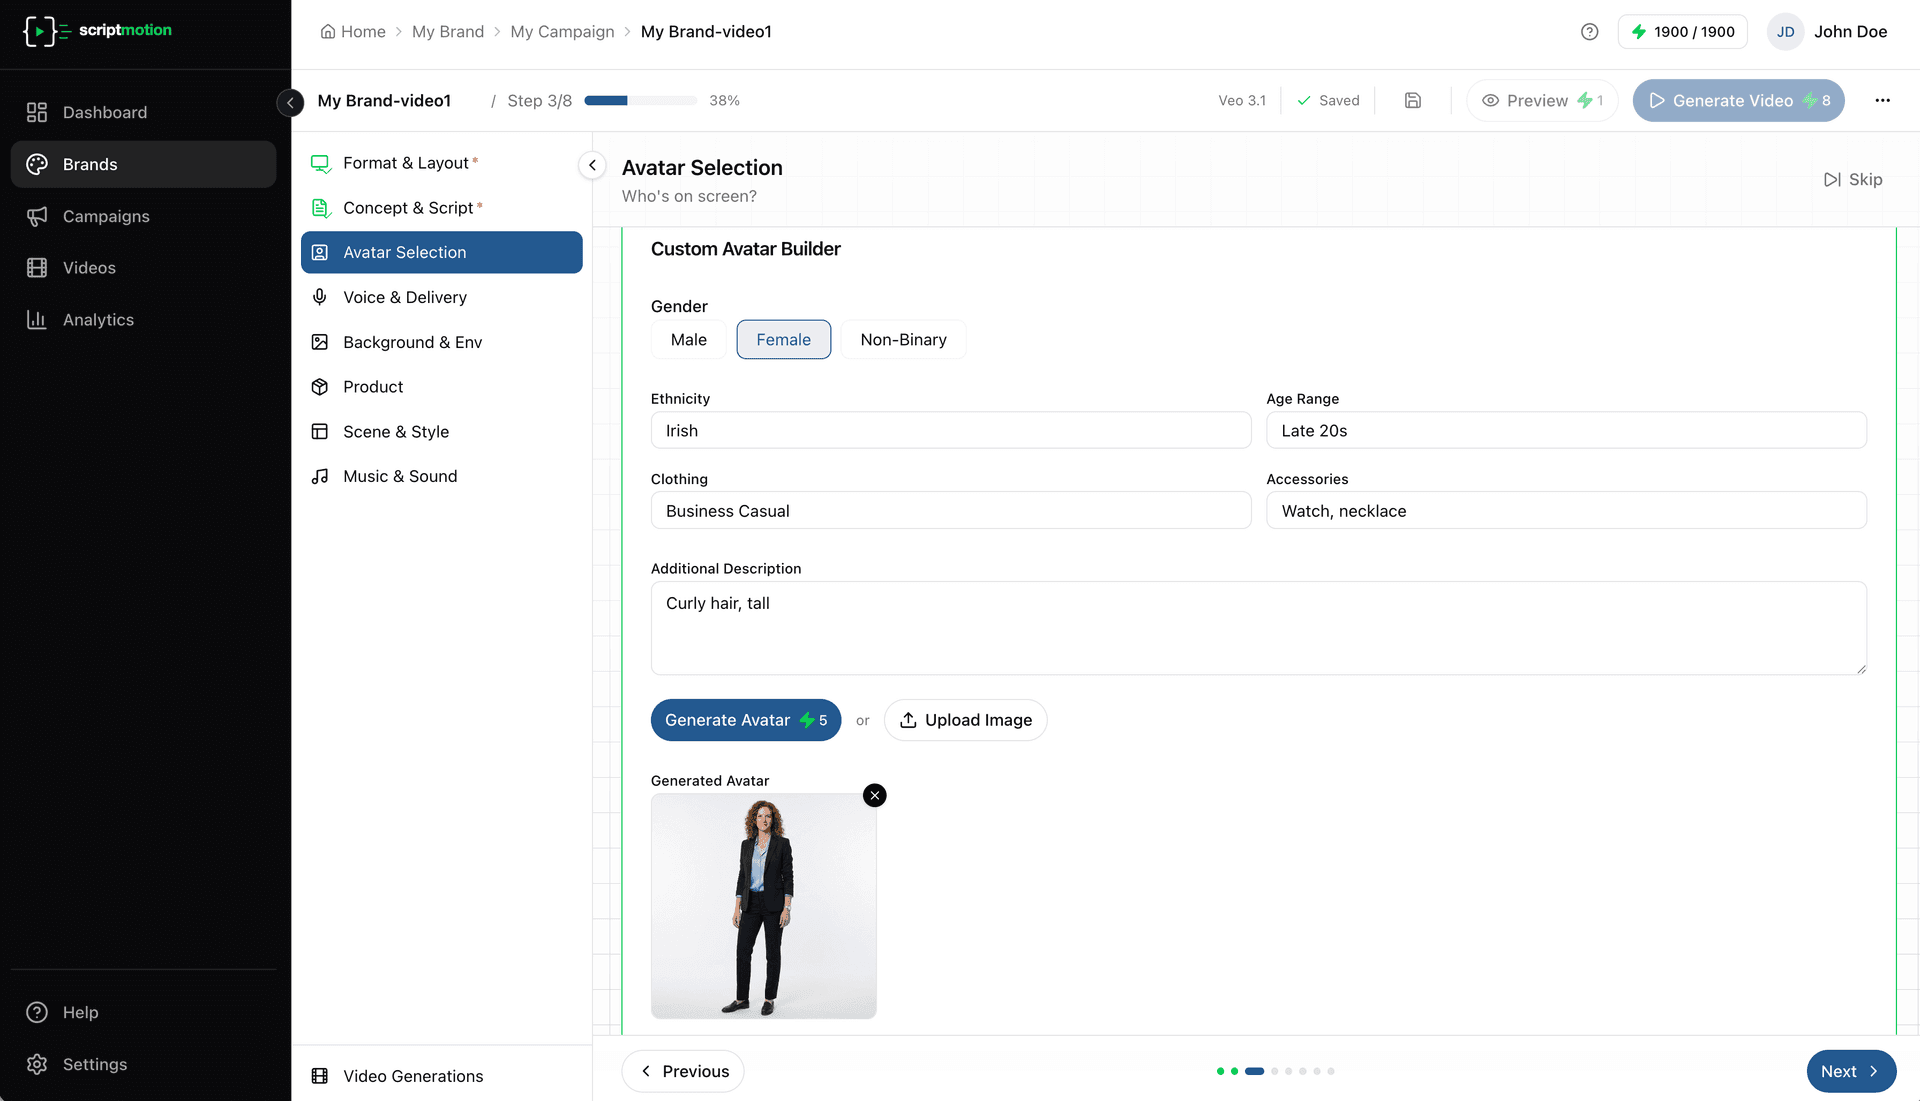Click the Home breadcrumb icon
Image resolution: width=1920 pixels, height=1101 pixels.
click(x=328, y=32)
